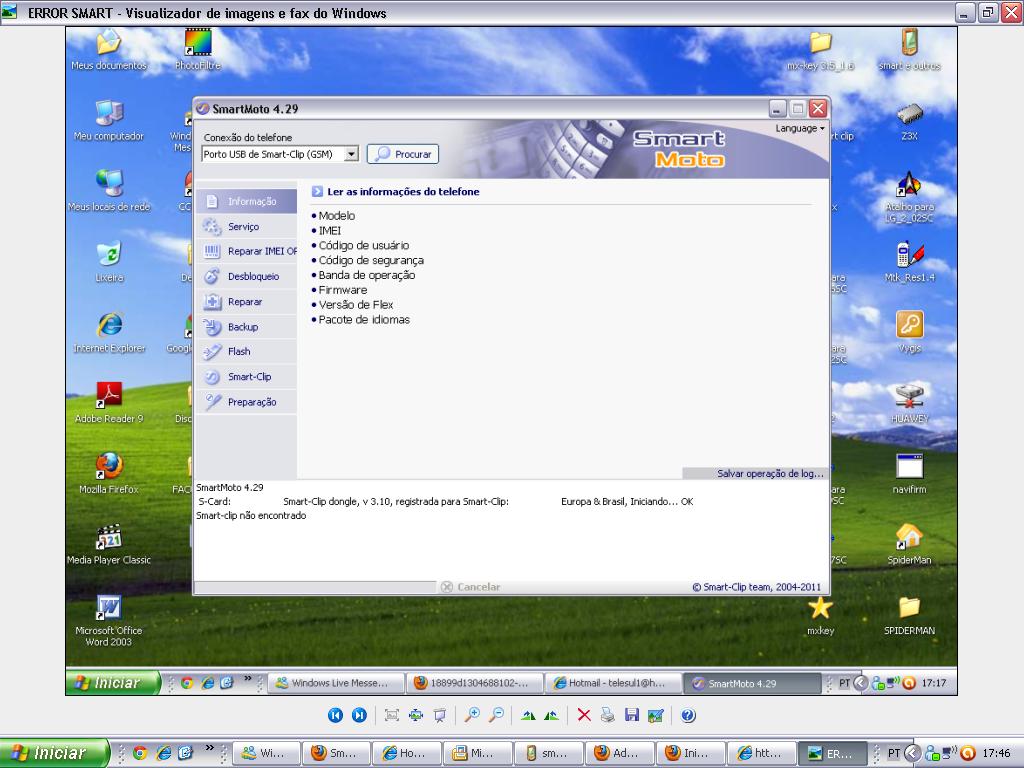This screenshot has width=1024, height=768.
Task: Select the Smart-Clip section in the sidebar
Action: [247, 377]
